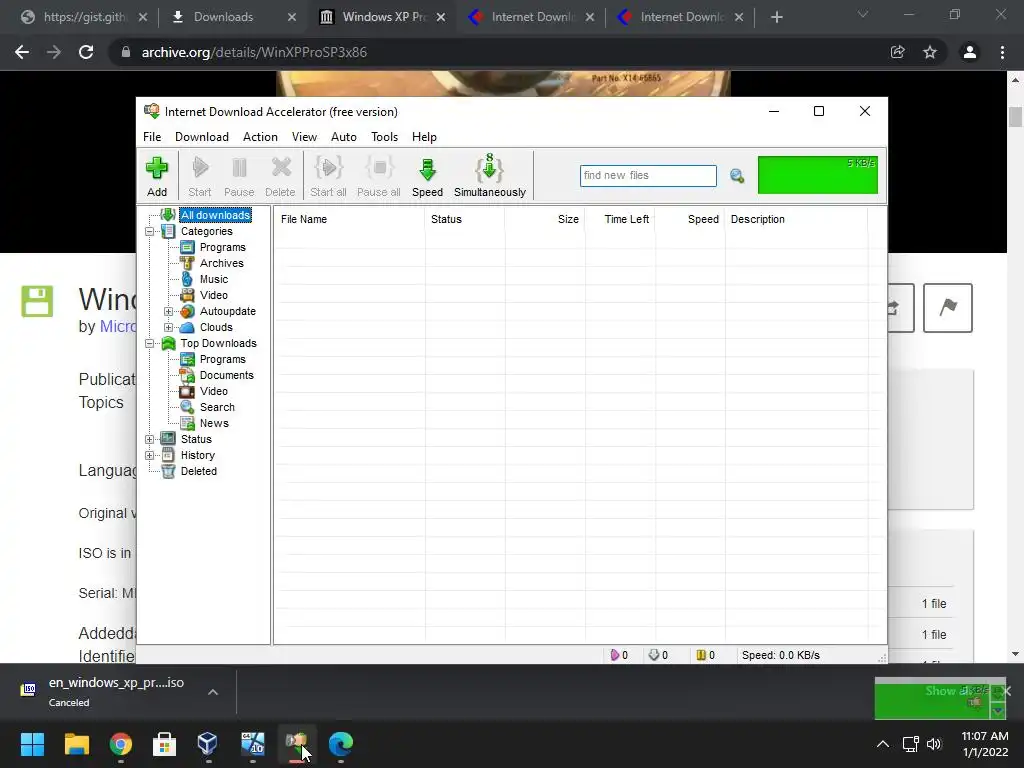Sort by the Speed column header
The image size is (1024, 768).
point(690,219)
